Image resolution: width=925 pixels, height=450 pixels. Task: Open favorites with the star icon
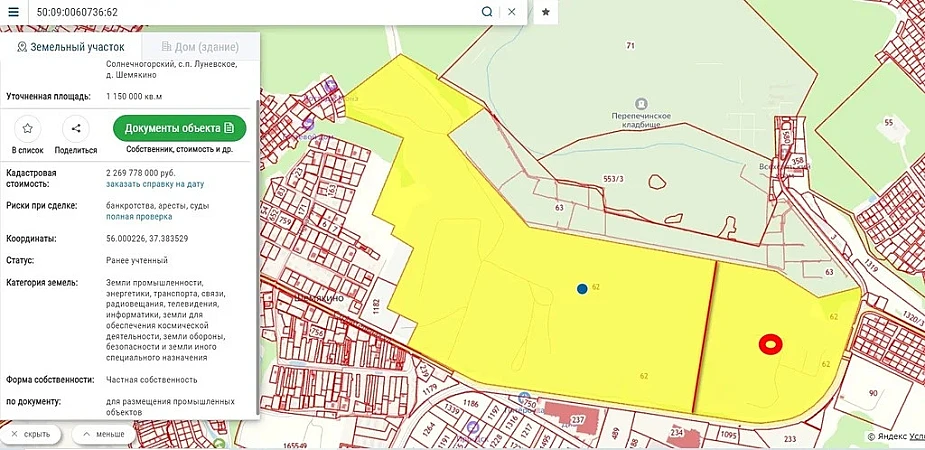(546, 12)
